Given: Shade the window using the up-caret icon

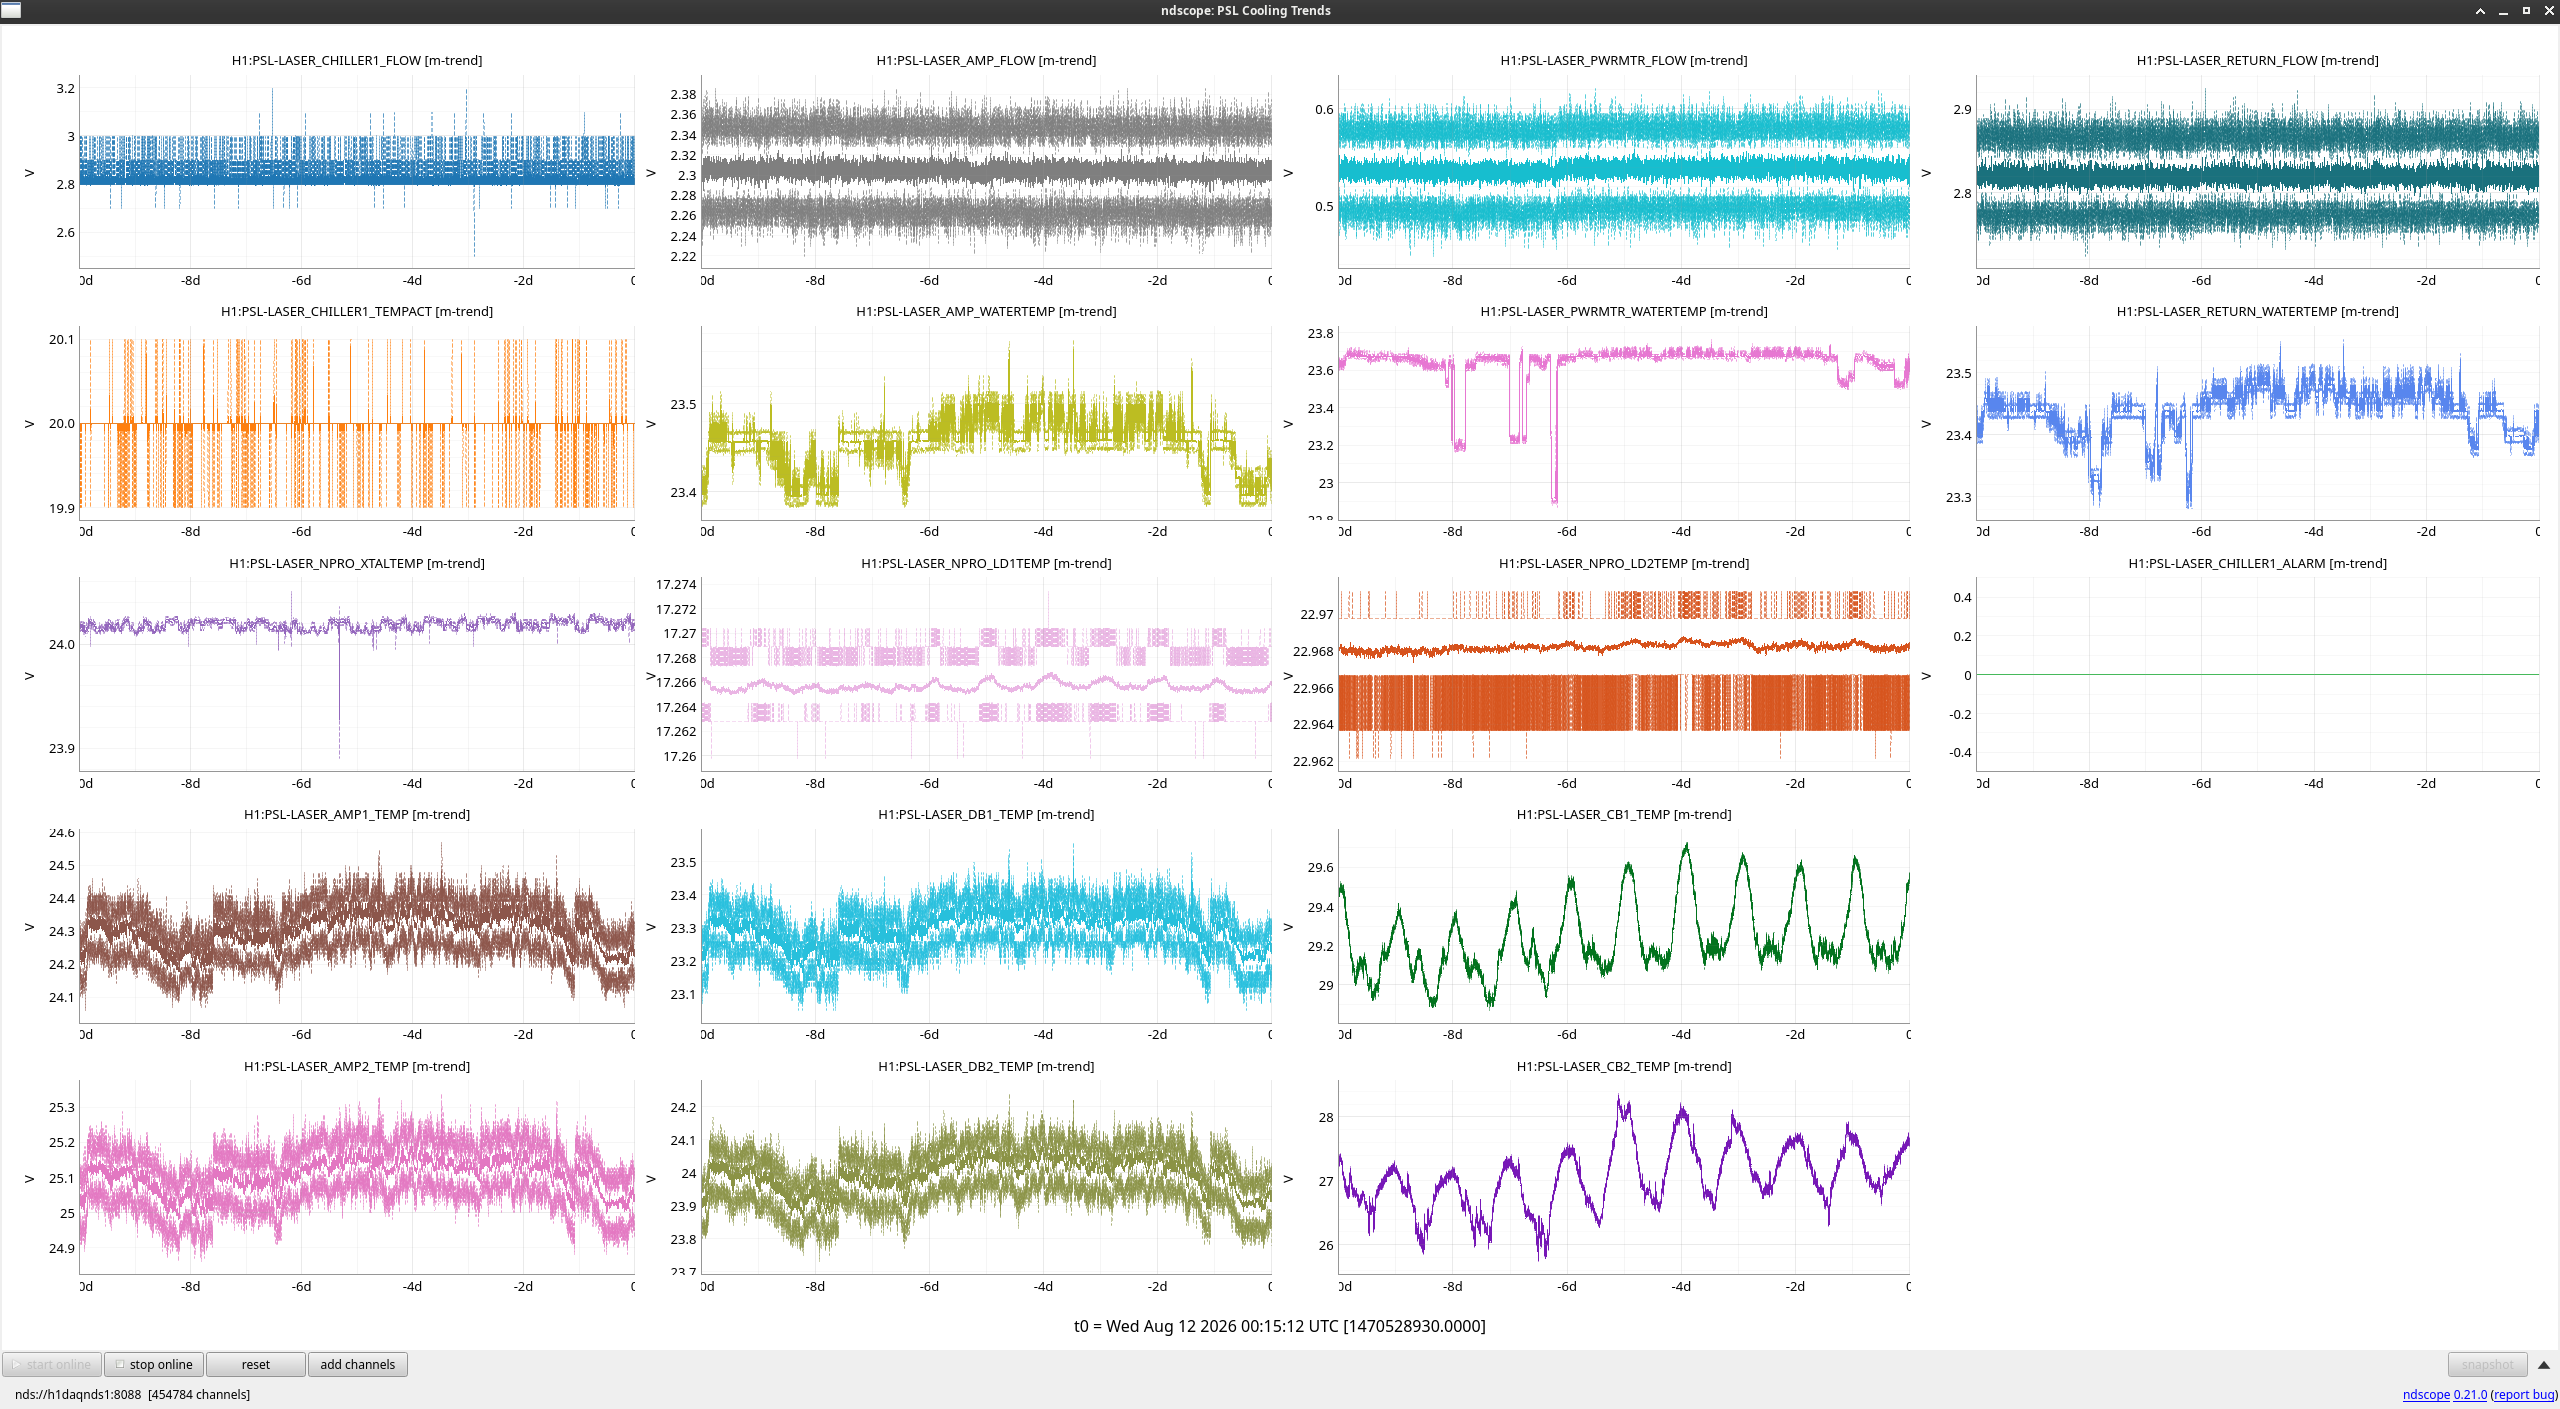Looking at the screenshot, I should pyautogui.click(x=2480, y=11).
